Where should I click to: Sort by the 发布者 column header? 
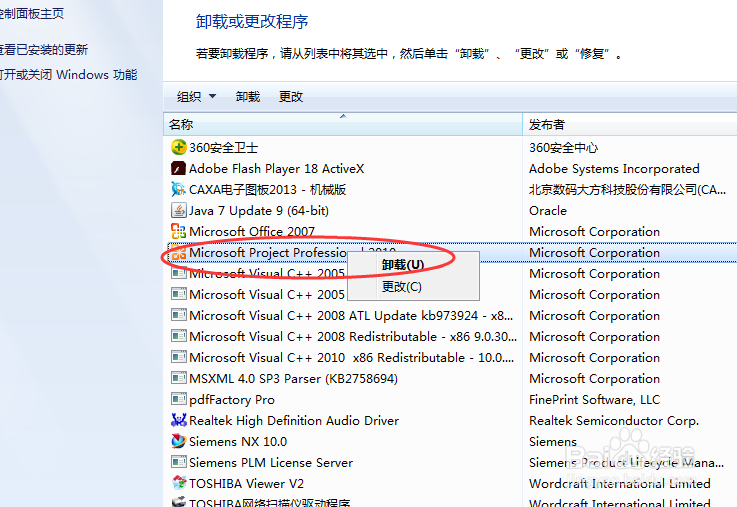click(x=630, y=125)
